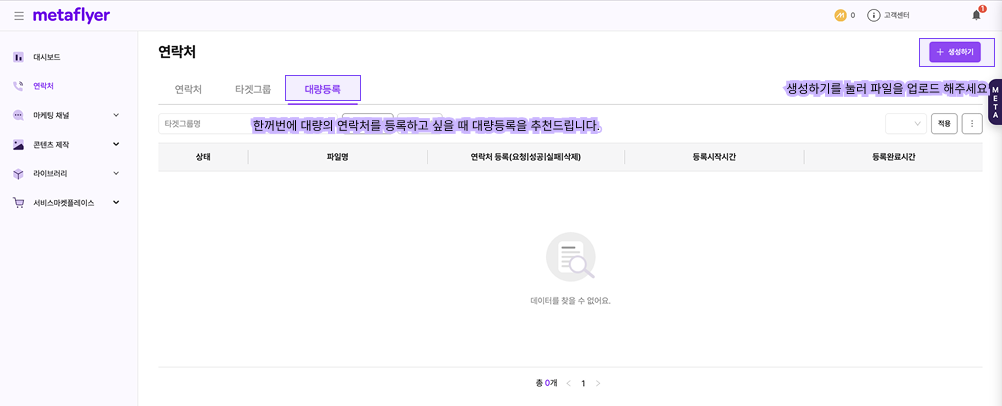Image resolution: width=1002 pixels, height=406 pixels.
Task: Click the 타겟그룹명 search field
Action: [x=205, y=123]
